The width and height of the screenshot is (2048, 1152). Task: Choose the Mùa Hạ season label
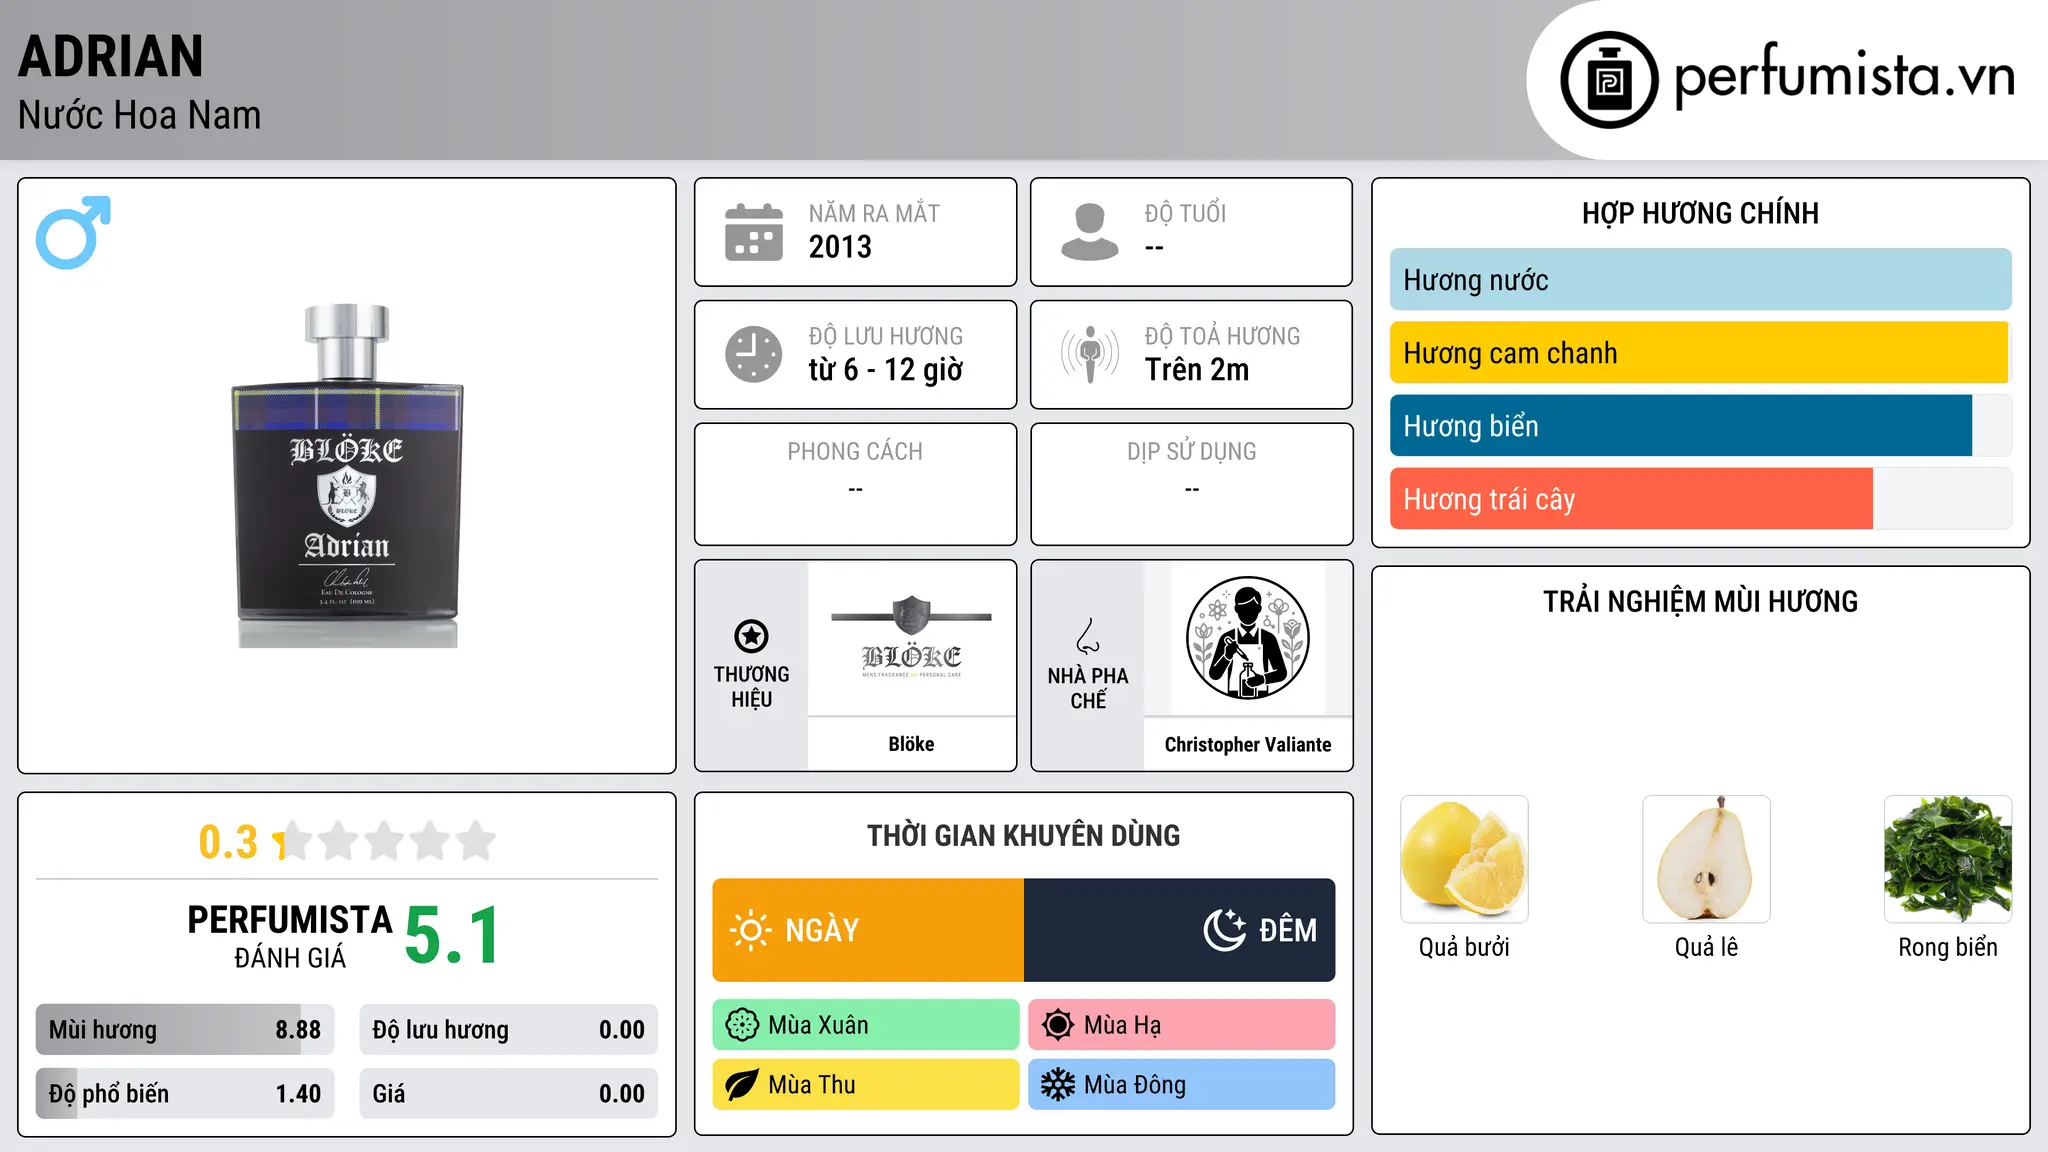[1123, 1025]
